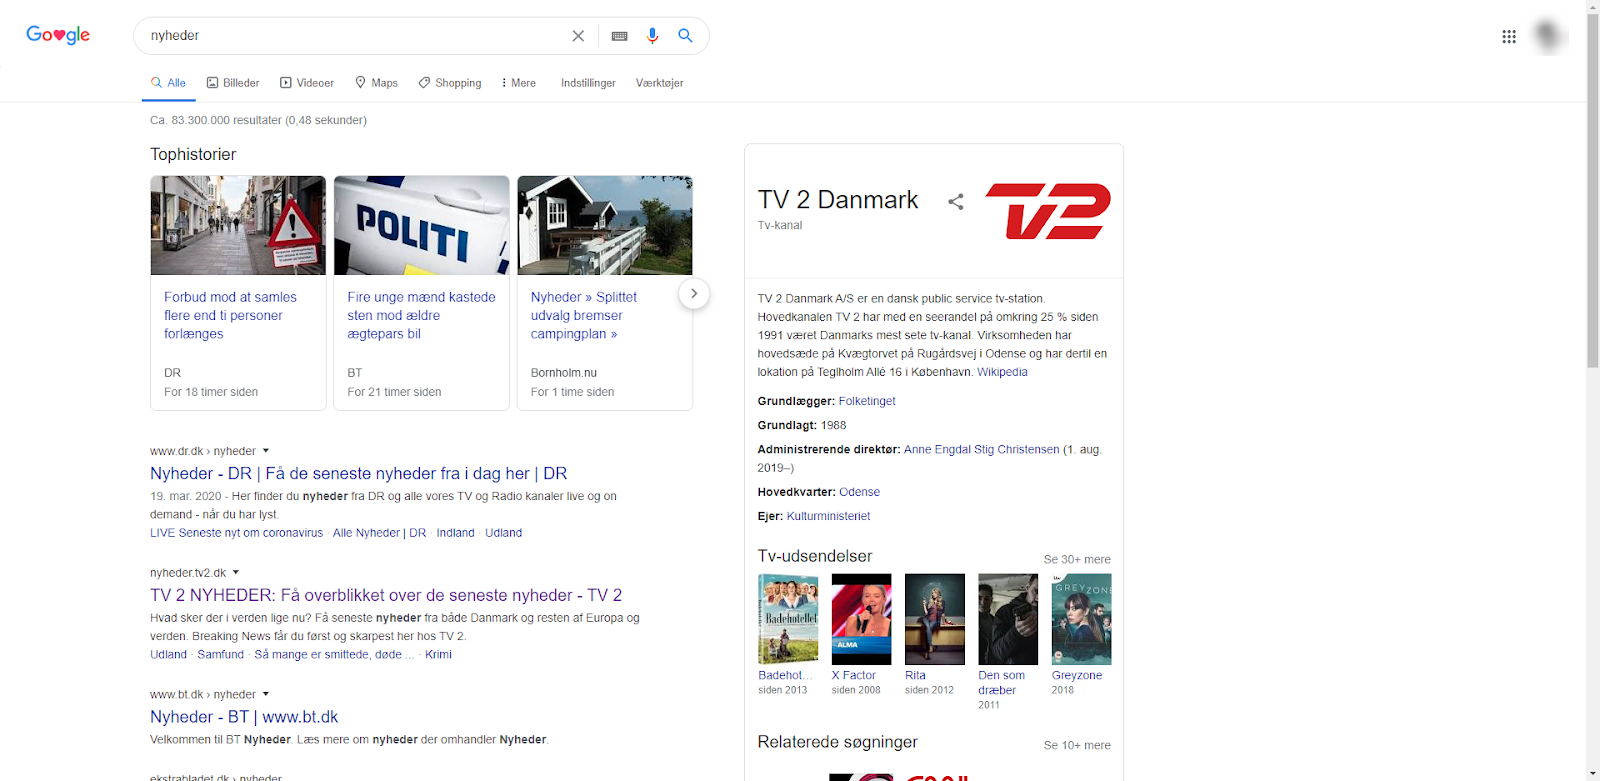Open the Kulturministeriet owner link

[x=828, y=517]
